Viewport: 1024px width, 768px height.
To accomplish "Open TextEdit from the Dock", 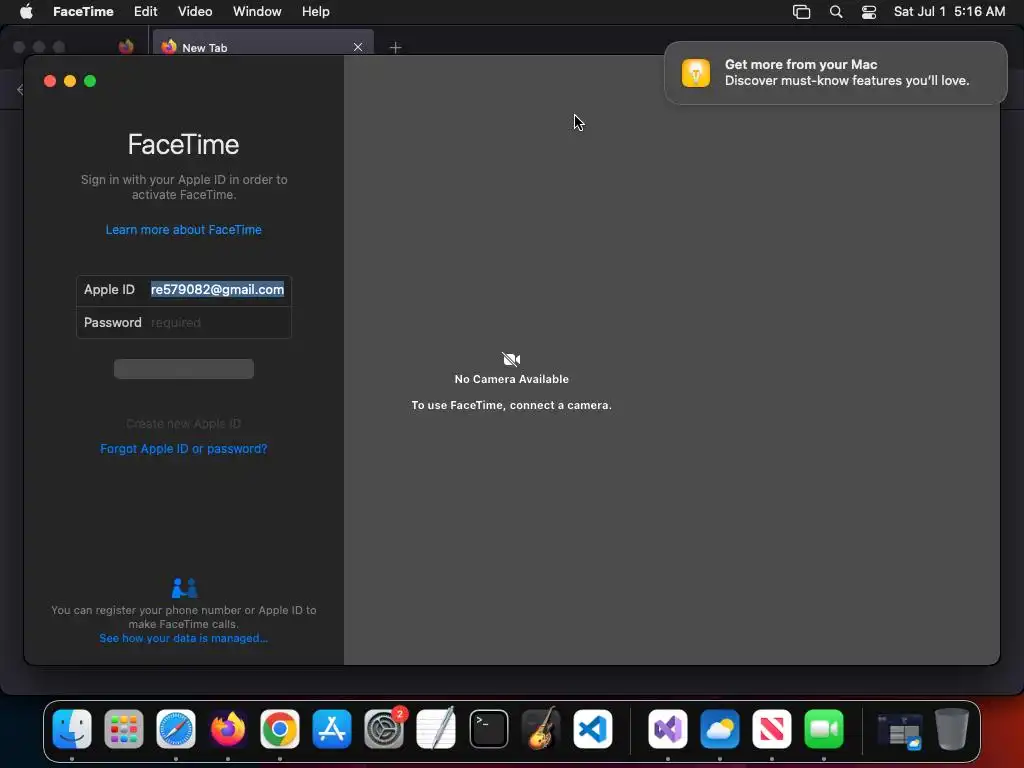I will [x=436, y=729].
